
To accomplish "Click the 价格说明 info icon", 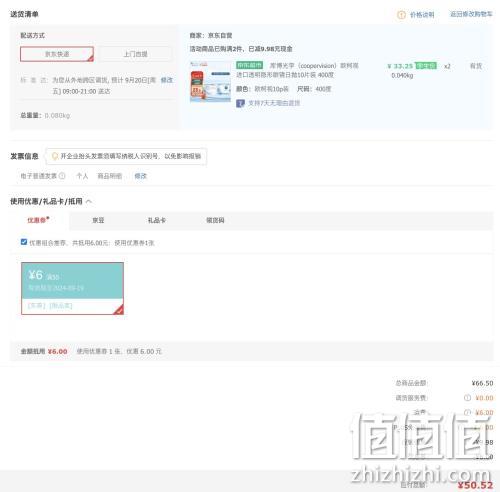I will pyautogui.click(x=401, y=15).
